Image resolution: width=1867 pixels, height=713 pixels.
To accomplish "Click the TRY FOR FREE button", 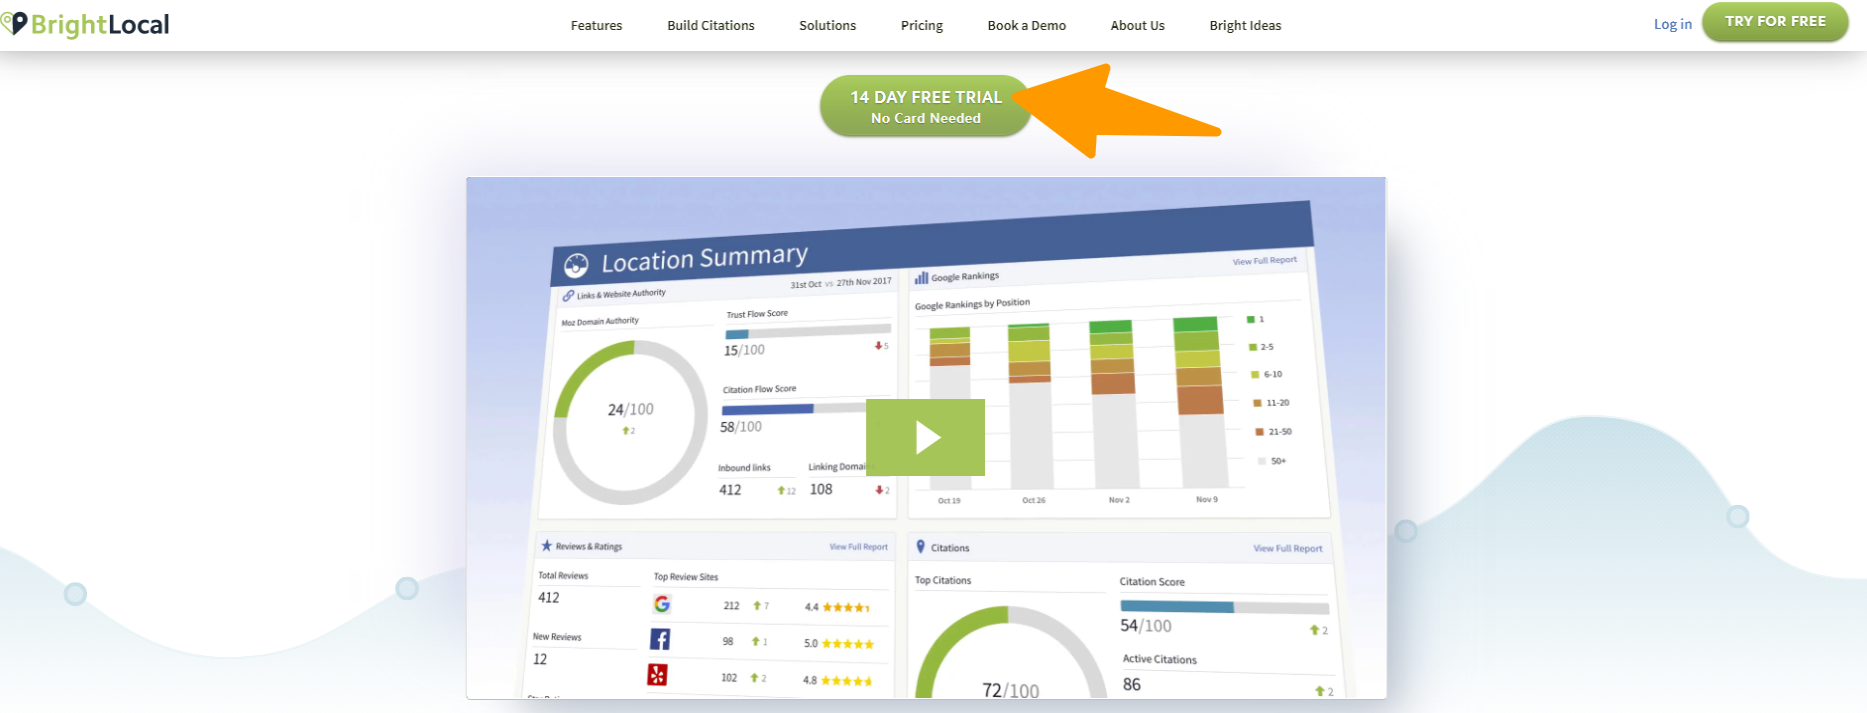I will point(1775,21).
